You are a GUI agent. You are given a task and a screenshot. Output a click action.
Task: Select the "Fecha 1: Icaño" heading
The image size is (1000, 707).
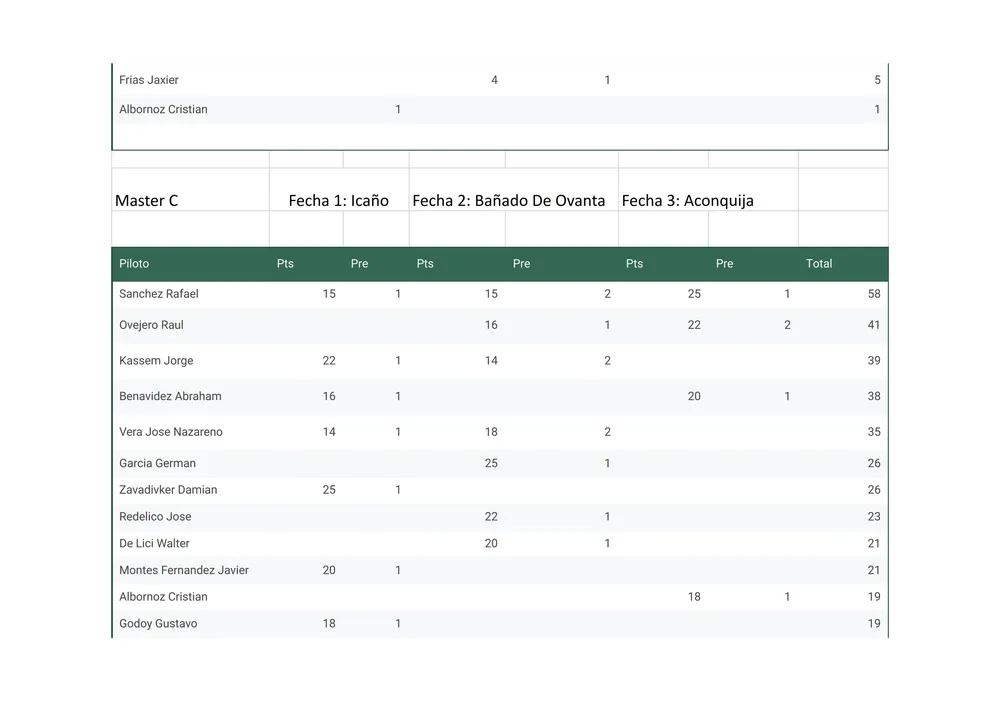click(338, 201)
